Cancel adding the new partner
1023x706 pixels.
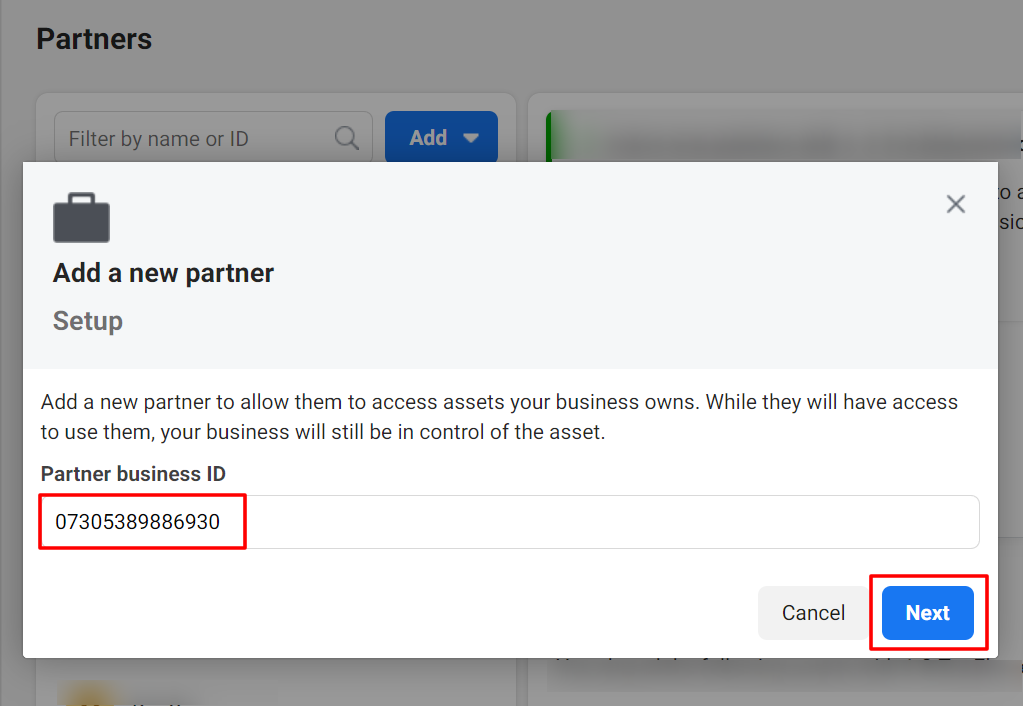click(x=814, y=613)
